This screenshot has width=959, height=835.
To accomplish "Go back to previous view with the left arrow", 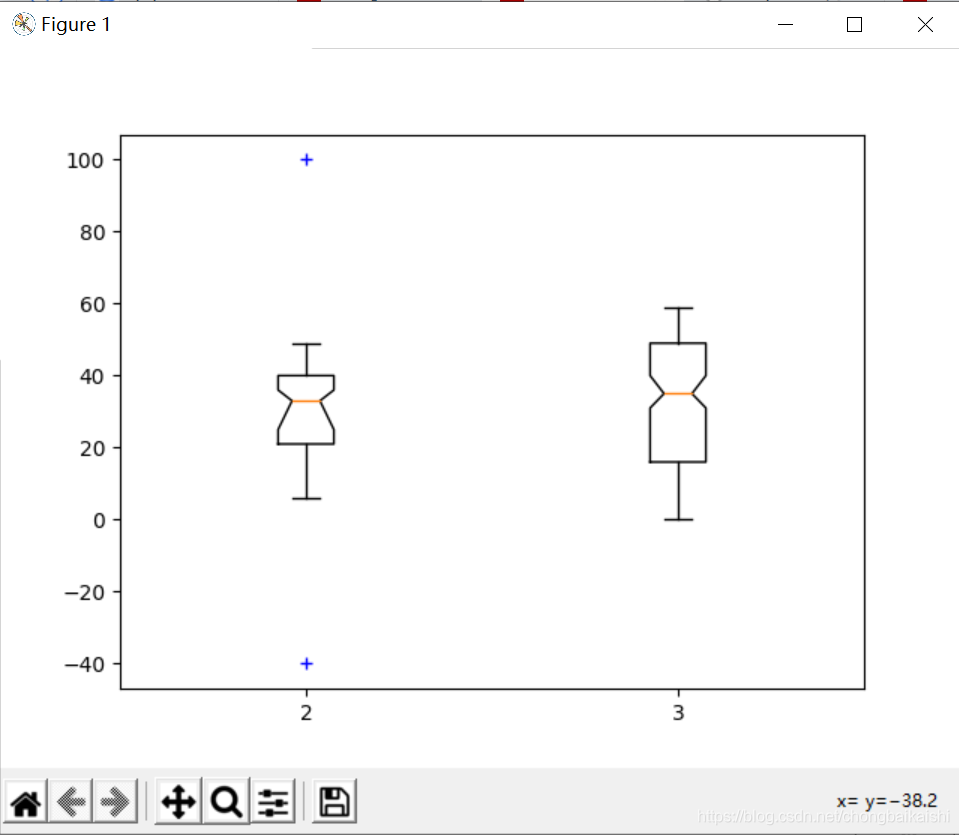I will tap(70, 802).
